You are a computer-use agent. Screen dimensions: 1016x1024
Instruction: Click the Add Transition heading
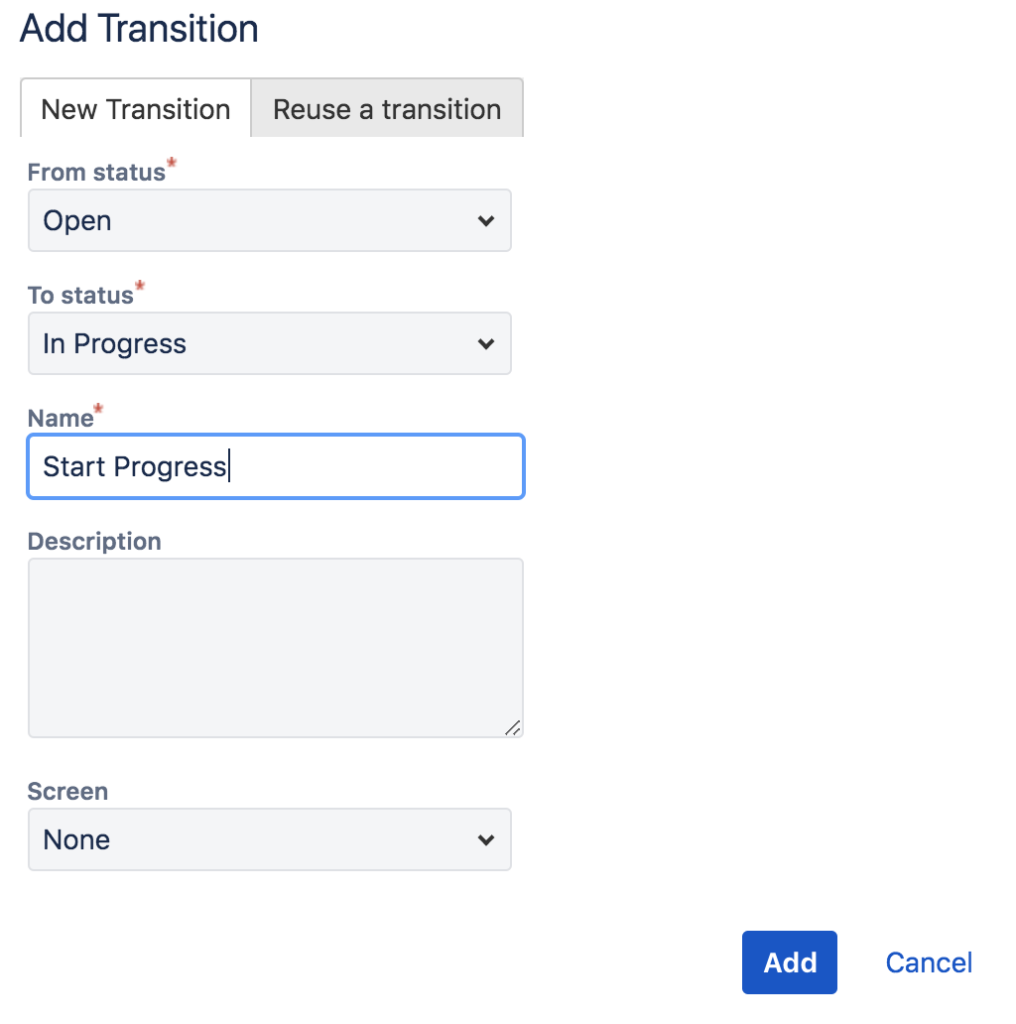coord(137,29)
